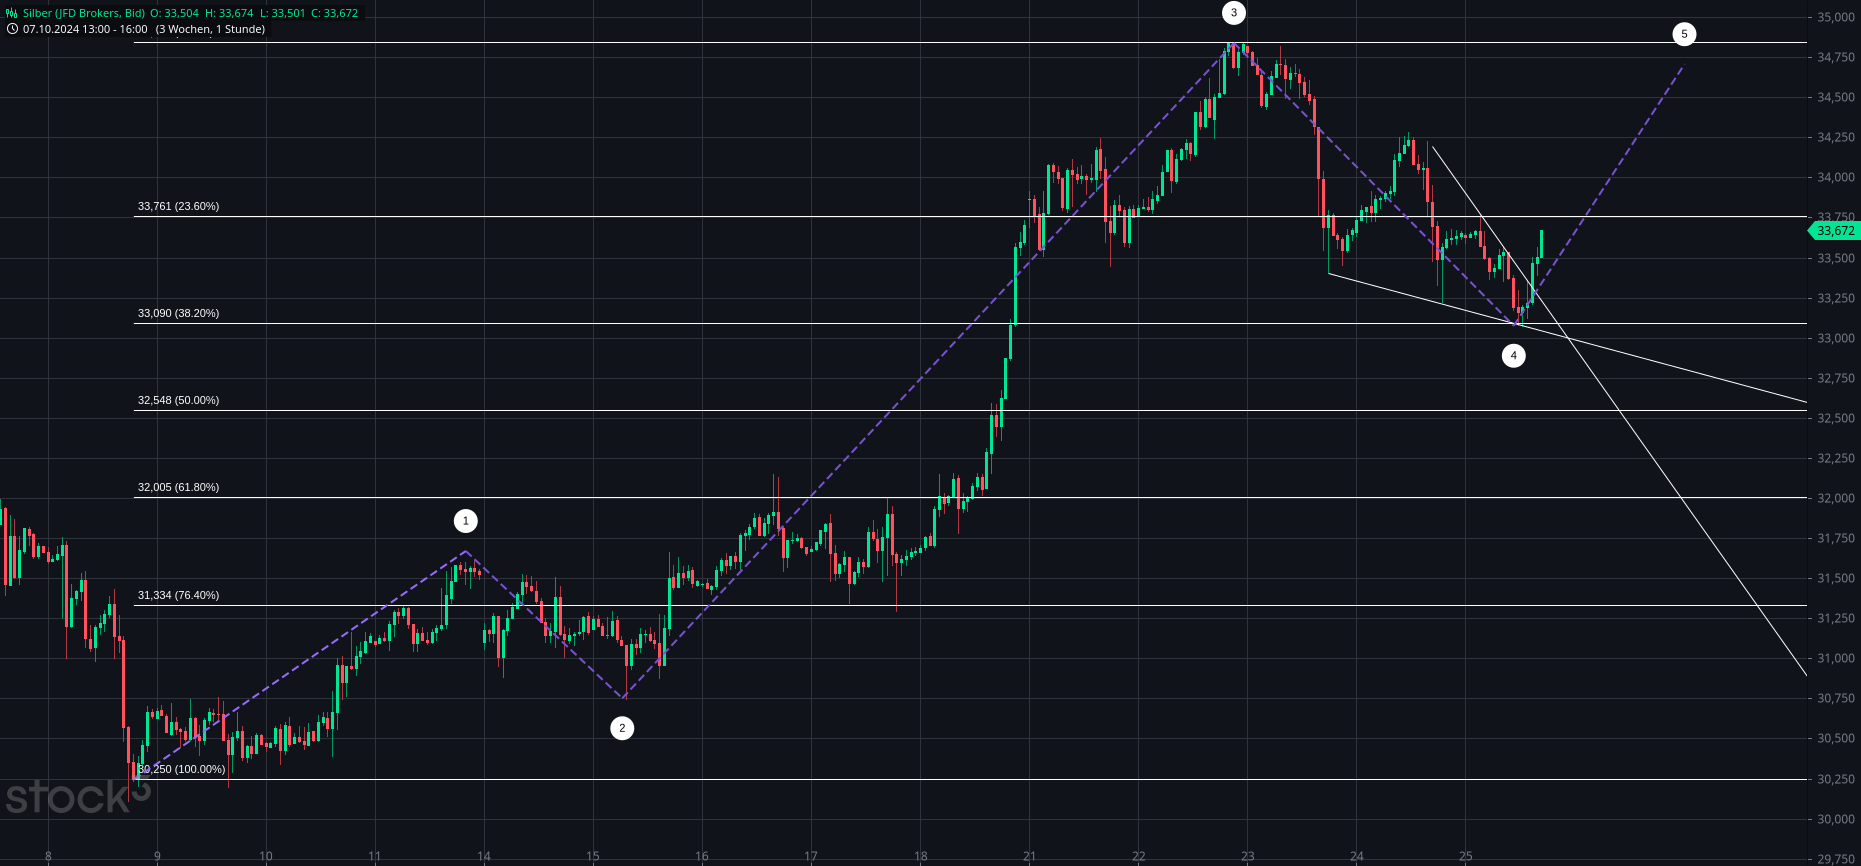This screenshot has width=1861, height=866.
Task: Select Elliott wave marker 4
Action: (1514, 355)
